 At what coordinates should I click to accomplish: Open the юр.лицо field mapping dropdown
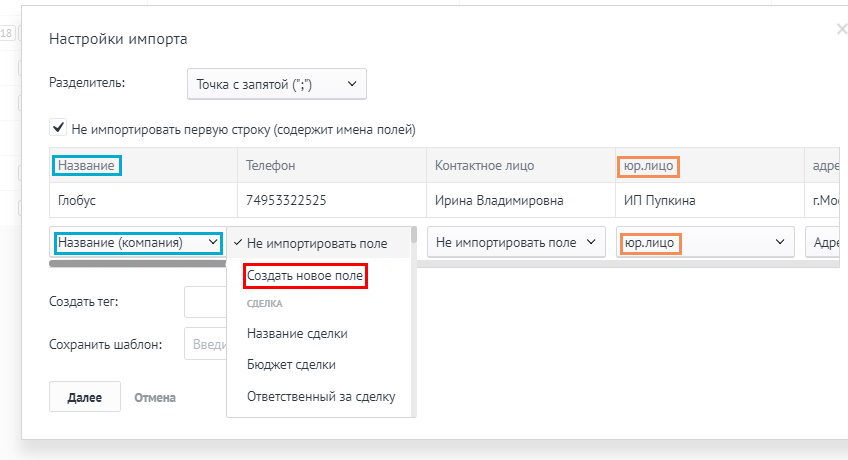pyautogui.click(x=704, y=242)
